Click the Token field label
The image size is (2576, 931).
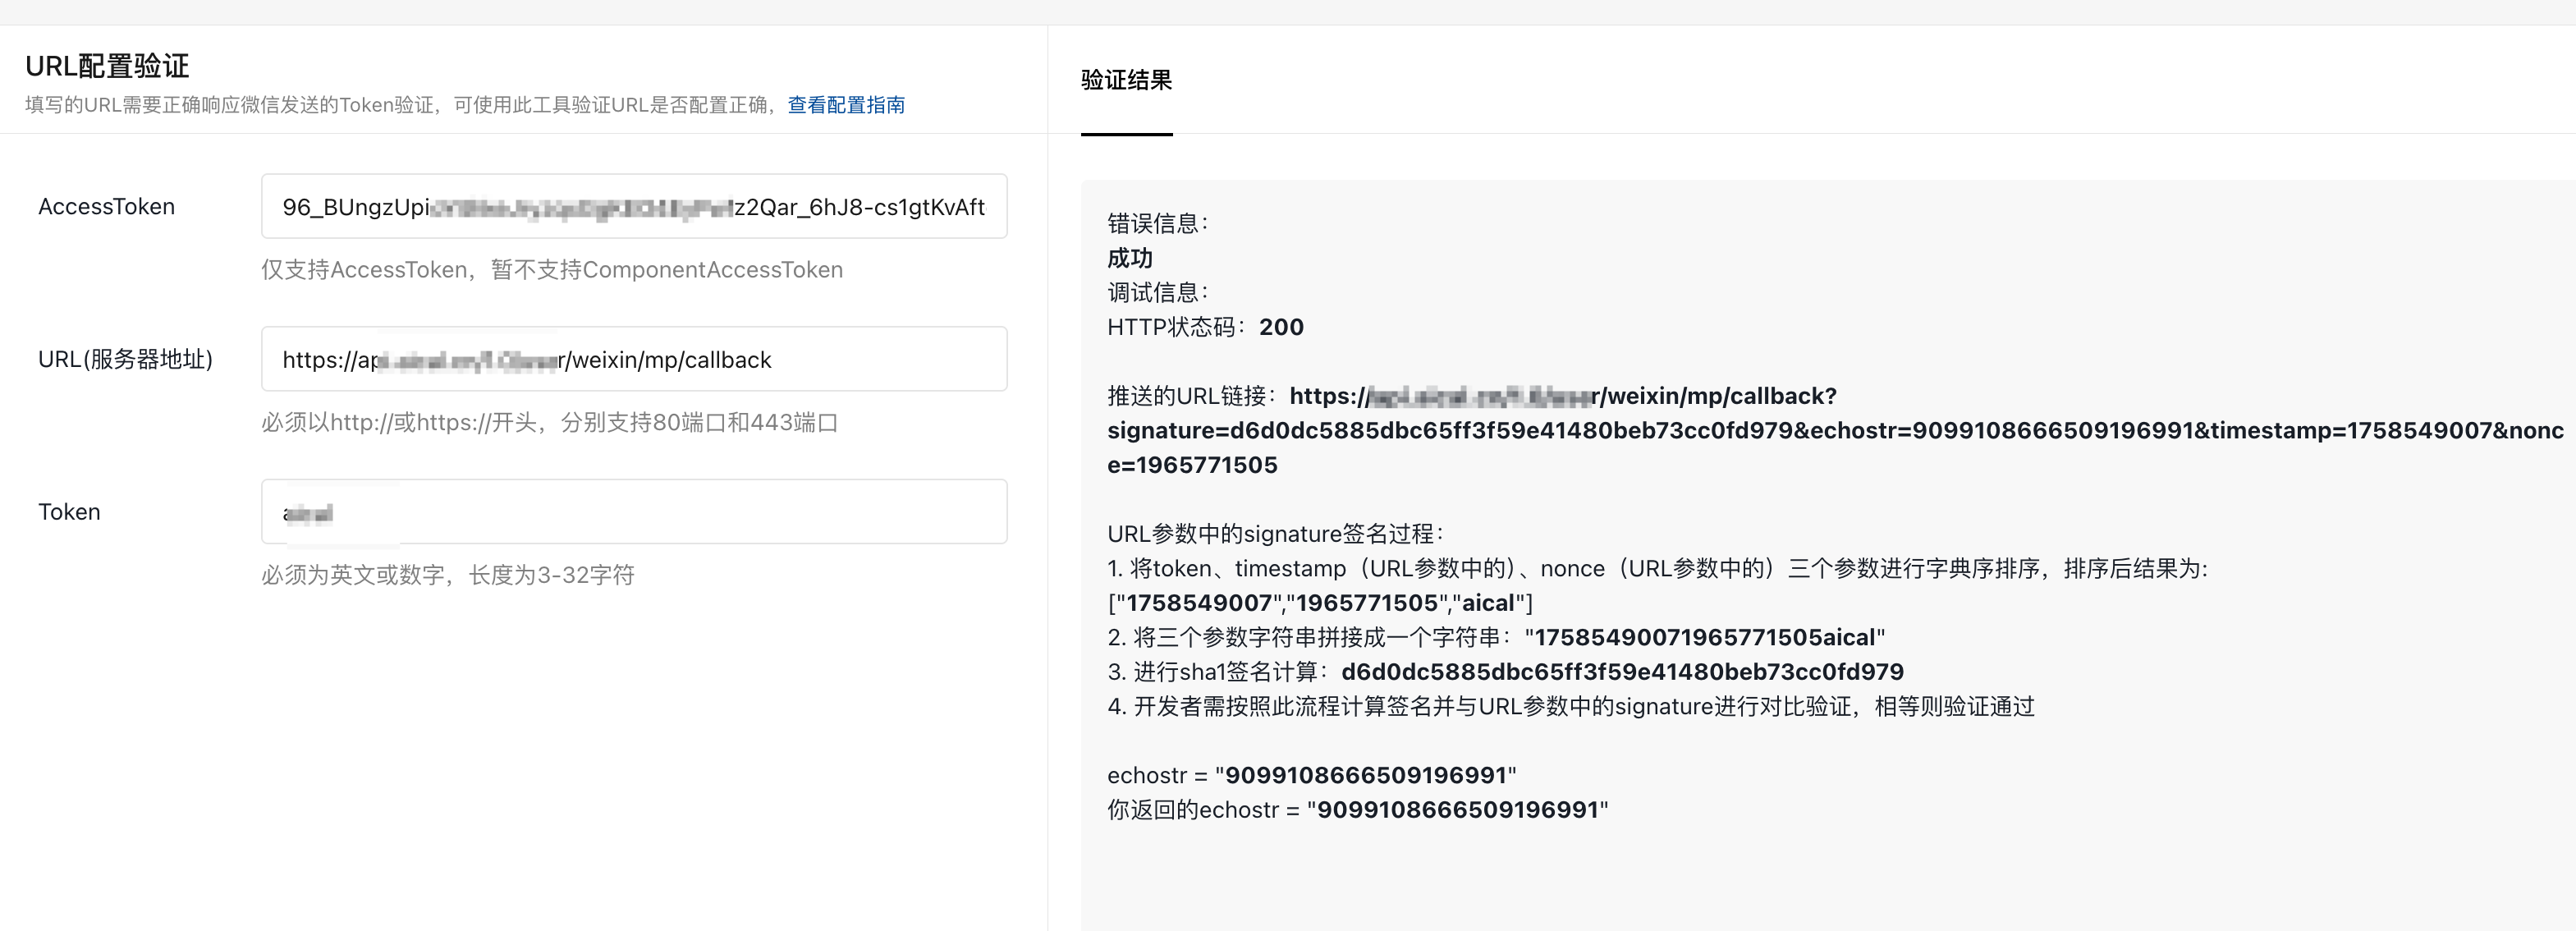[69, 512]
